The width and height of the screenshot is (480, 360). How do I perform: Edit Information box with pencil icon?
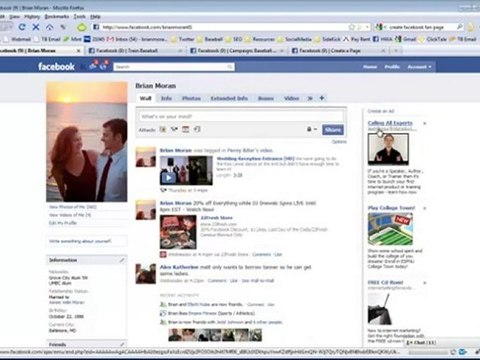point(122,260)
